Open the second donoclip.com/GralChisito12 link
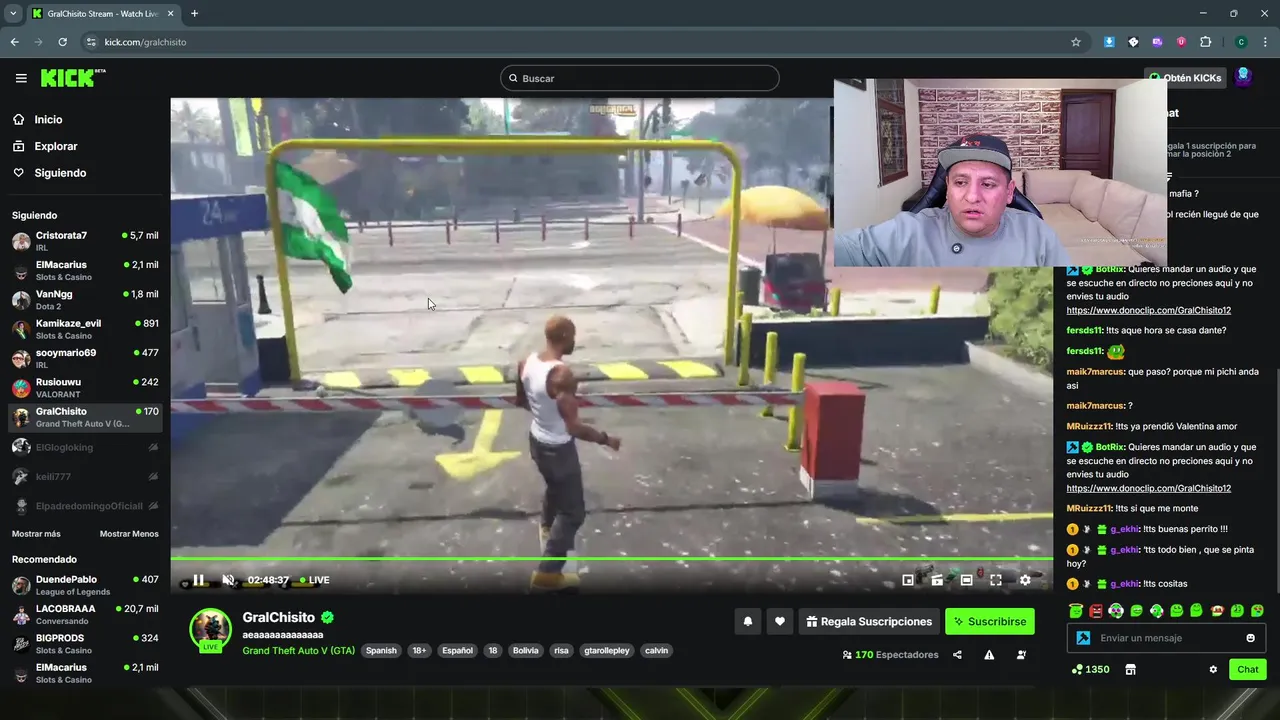Viewport: 1280px width, 720px height. click(1148, 488)
